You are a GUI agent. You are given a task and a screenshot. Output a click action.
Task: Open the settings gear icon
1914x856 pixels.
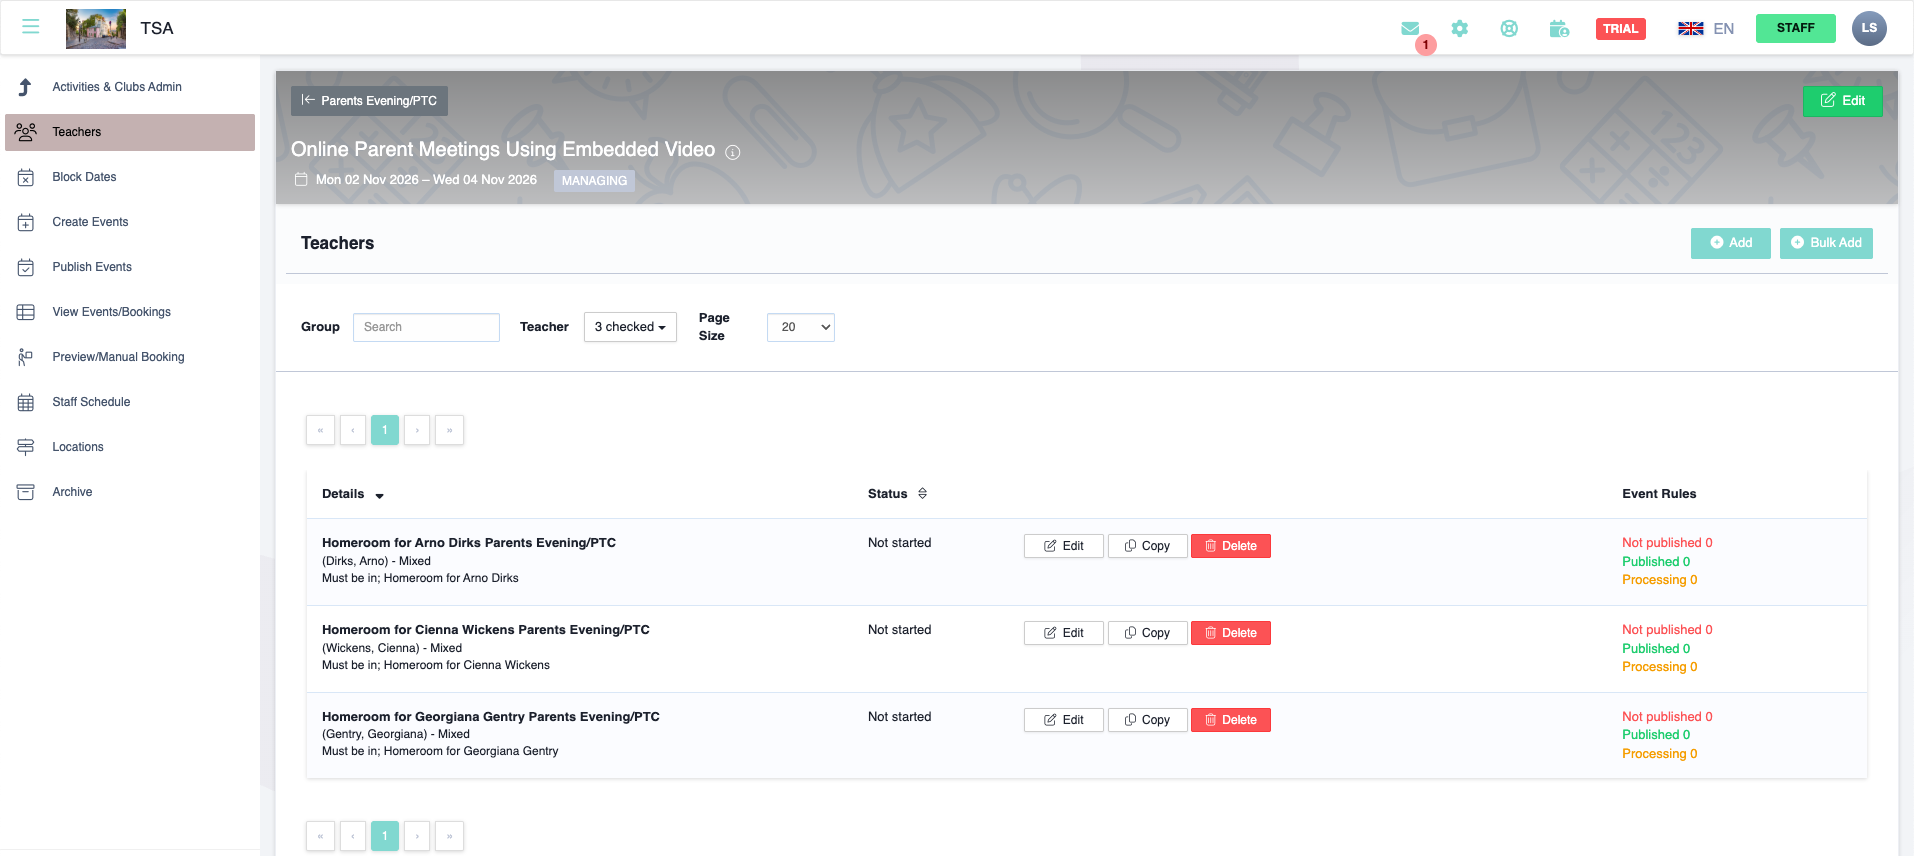tap(1460, 29)
